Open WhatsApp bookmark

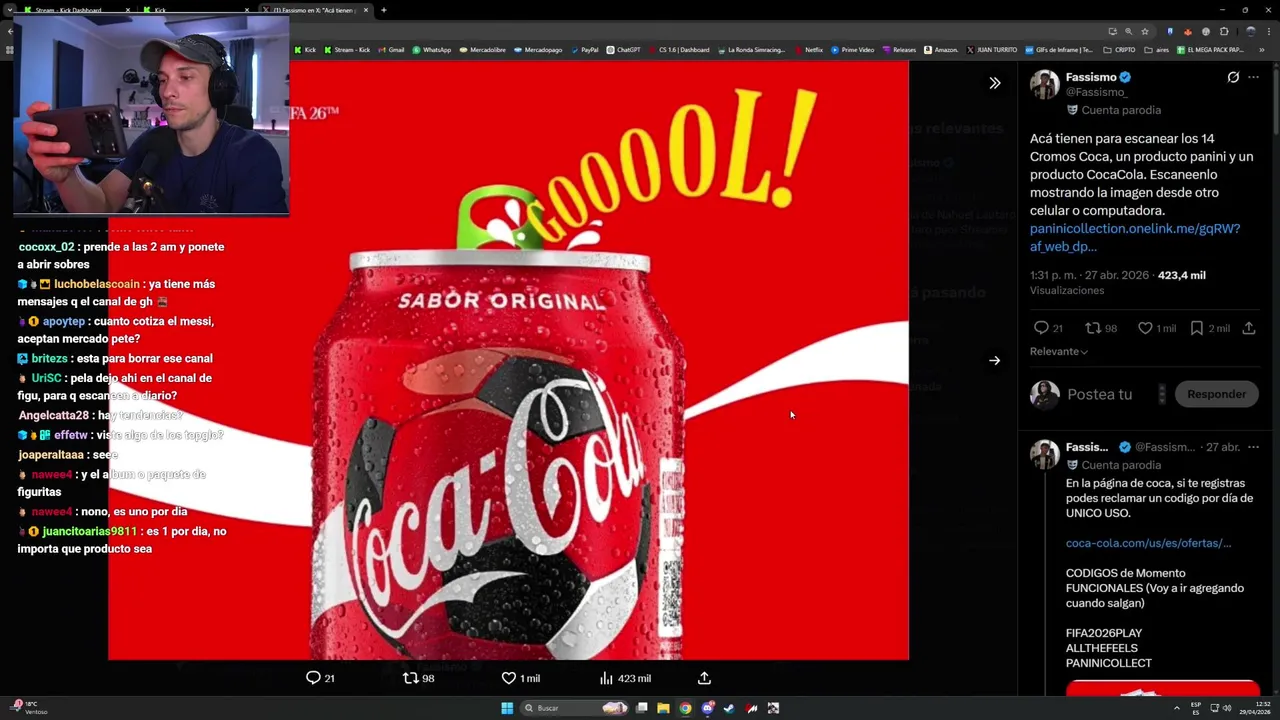pyautogui.click(x=431, y=49)
